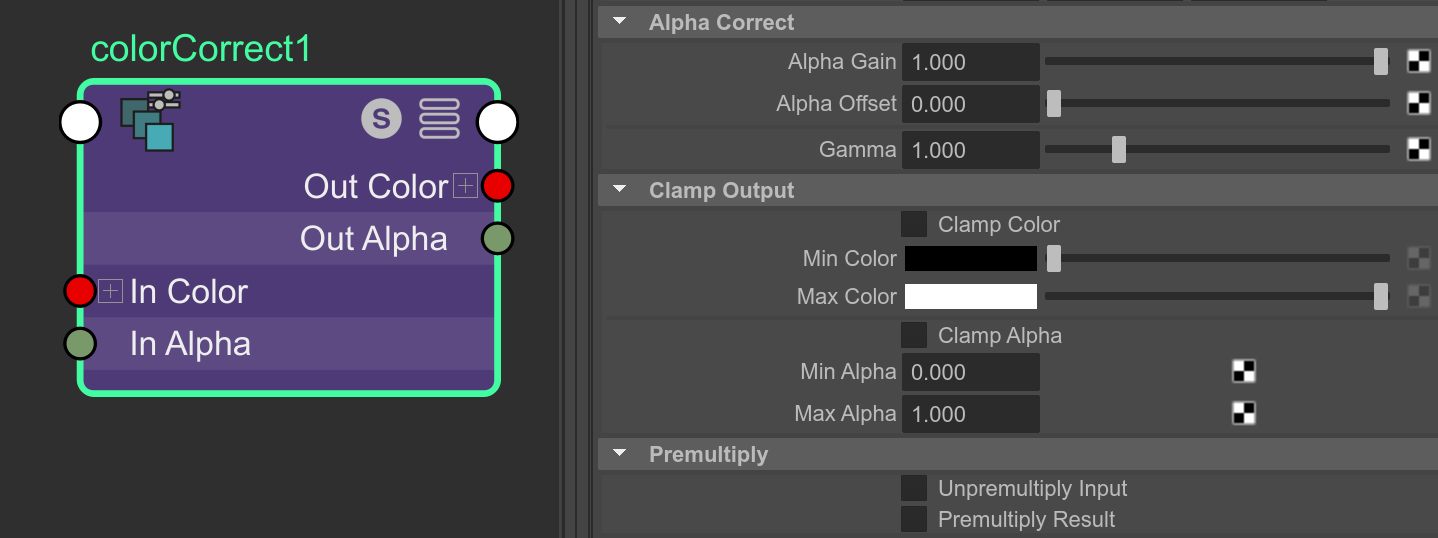Tick the Unpremultiply Input checkbox

914,488
